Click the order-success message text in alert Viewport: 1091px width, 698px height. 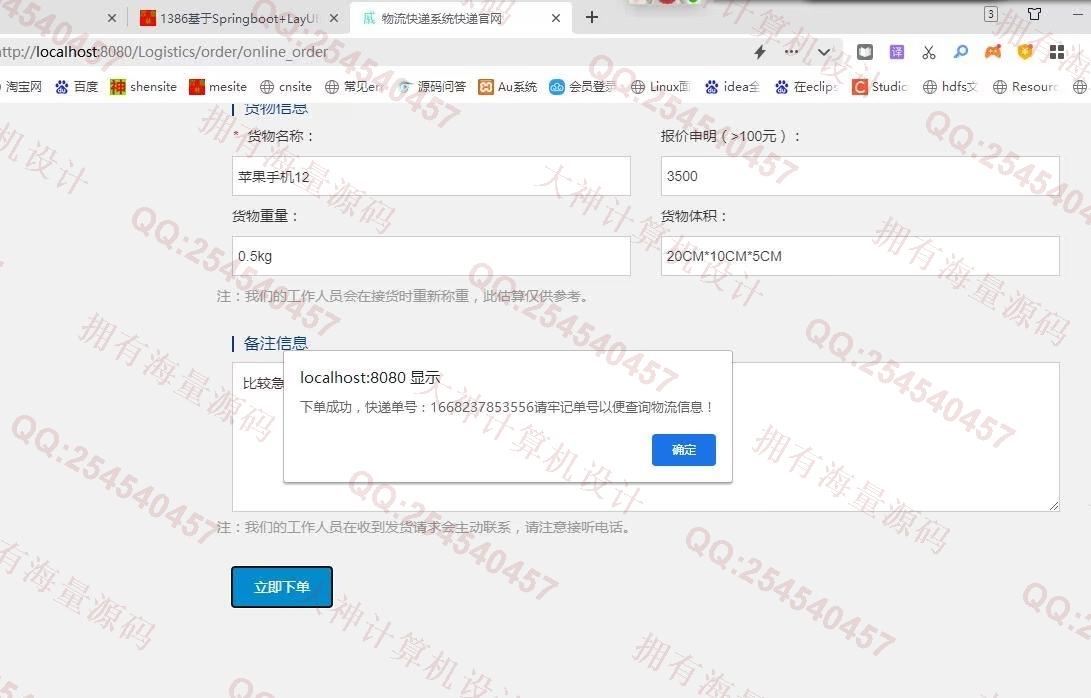(x=507, y=407)
